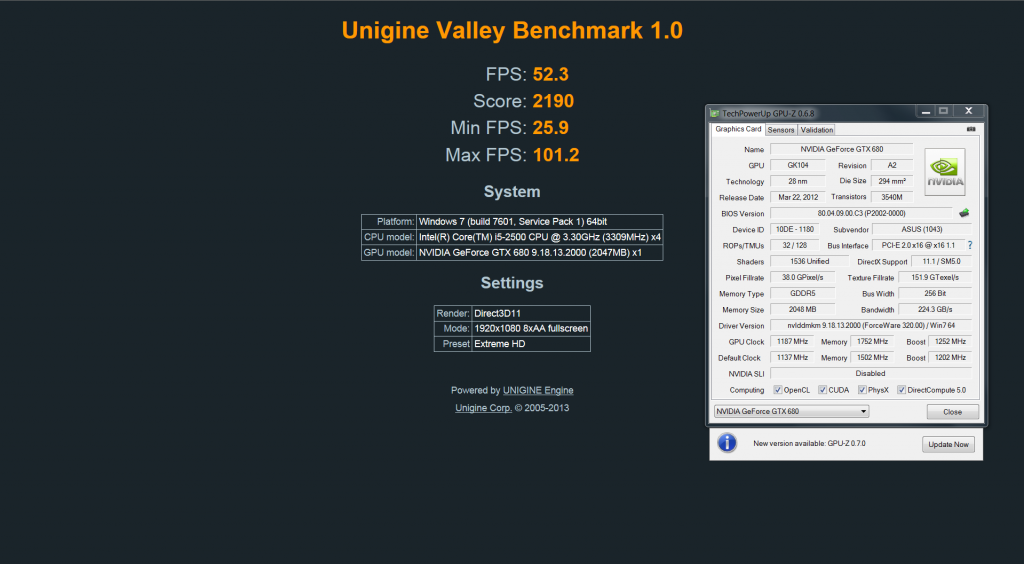Click the Platform Windows 7 table cell
The image size is (1024, 564).
point(539,222)
